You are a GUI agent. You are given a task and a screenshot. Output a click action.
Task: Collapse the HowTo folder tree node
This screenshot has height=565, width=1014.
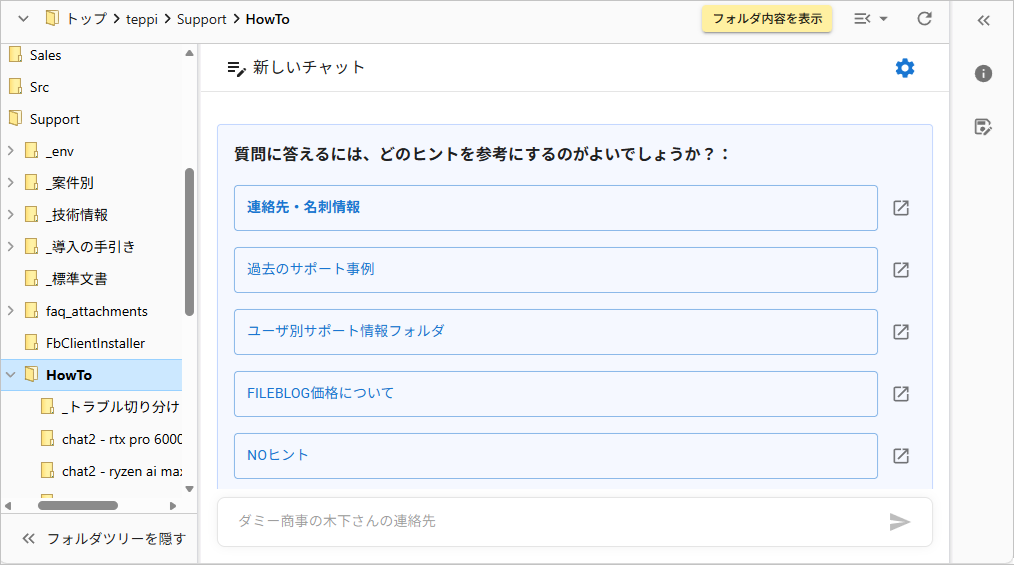point(10,375)
